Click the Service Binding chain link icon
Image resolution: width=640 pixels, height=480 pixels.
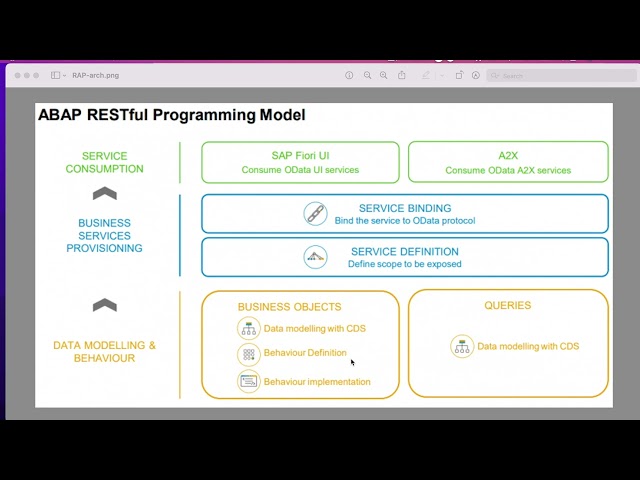pyautogui.click(x=315, y=213)
